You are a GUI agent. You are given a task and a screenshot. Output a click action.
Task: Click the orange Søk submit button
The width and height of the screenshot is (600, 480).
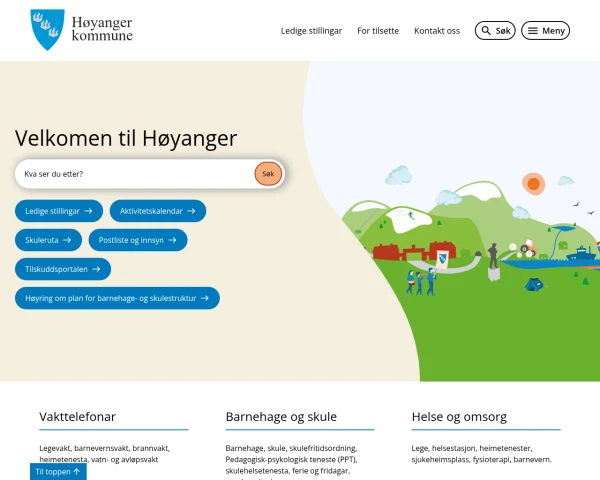[268, 174]
